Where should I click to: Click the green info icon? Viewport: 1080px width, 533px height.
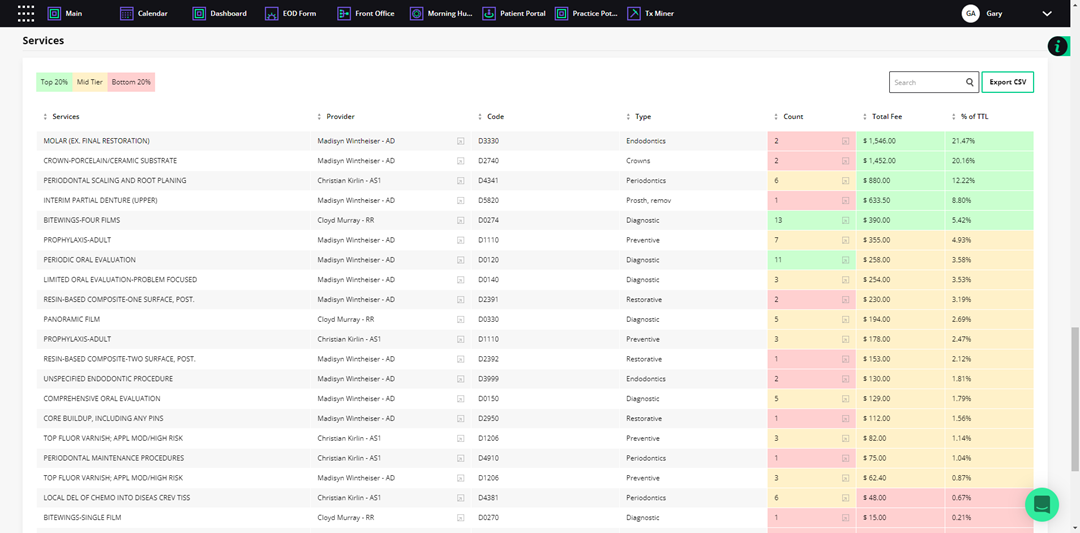[1058, 46]
